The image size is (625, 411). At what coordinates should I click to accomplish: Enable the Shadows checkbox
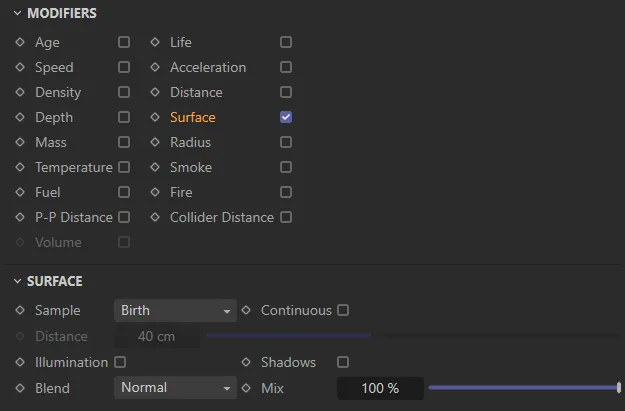343,362
